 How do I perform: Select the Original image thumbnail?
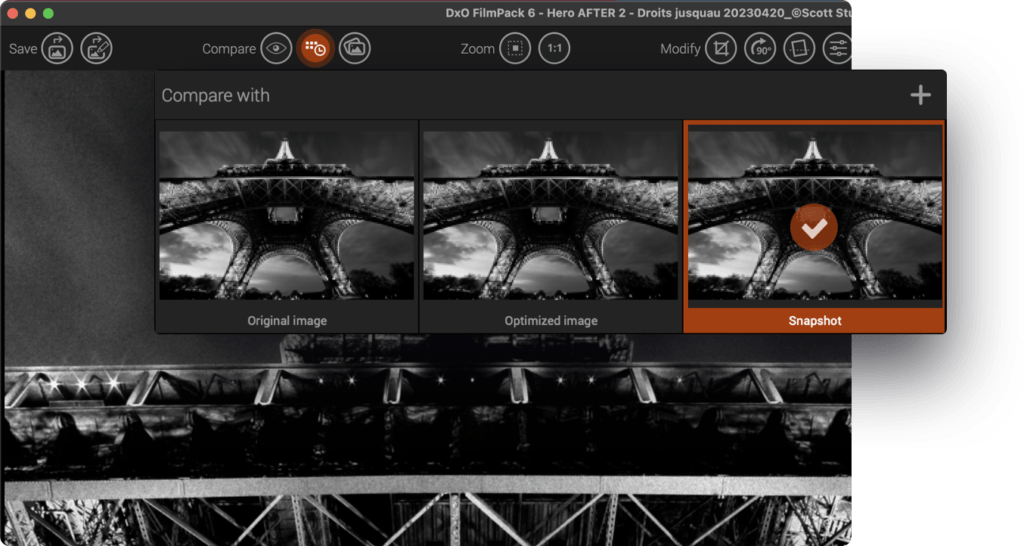click(x=287, y=213)
